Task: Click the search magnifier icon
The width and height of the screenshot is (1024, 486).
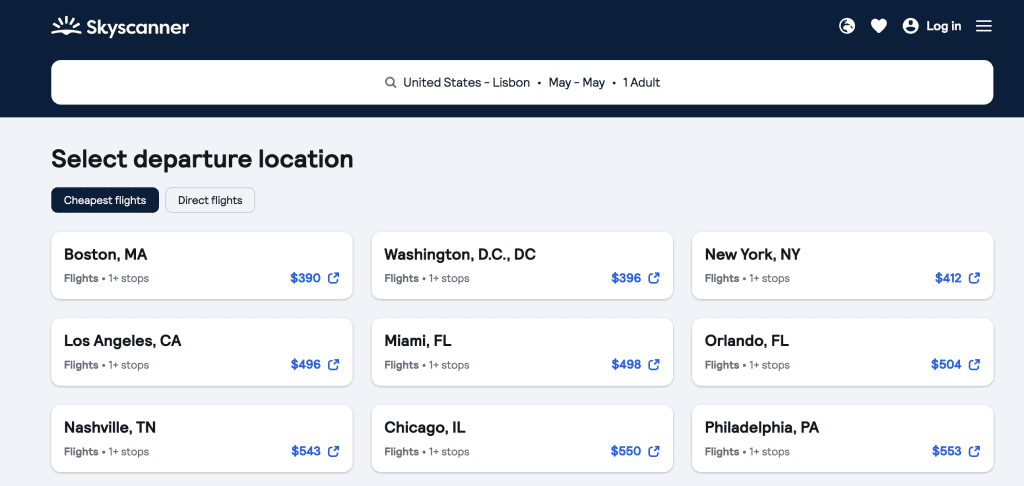Action: tap(391, 83)
